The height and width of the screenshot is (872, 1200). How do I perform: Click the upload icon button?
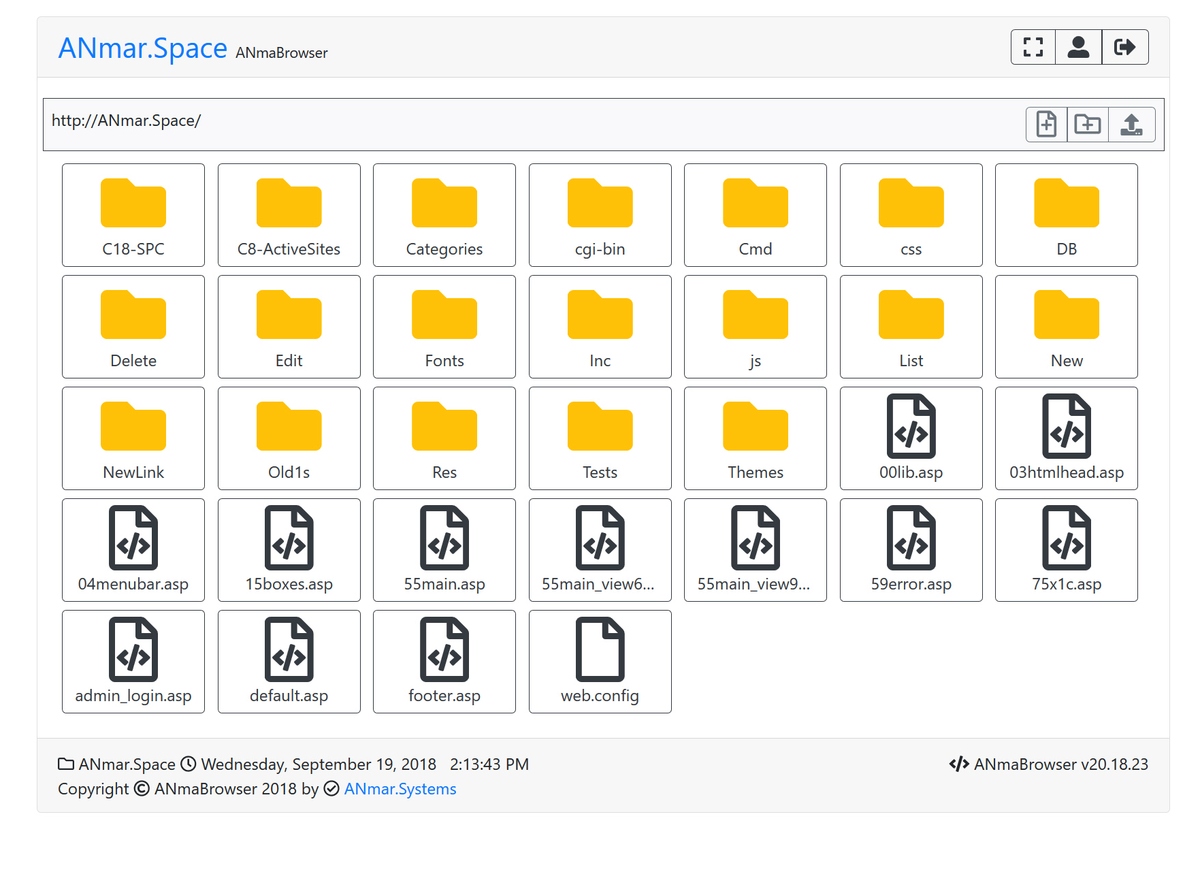(x=1131, y=124)
